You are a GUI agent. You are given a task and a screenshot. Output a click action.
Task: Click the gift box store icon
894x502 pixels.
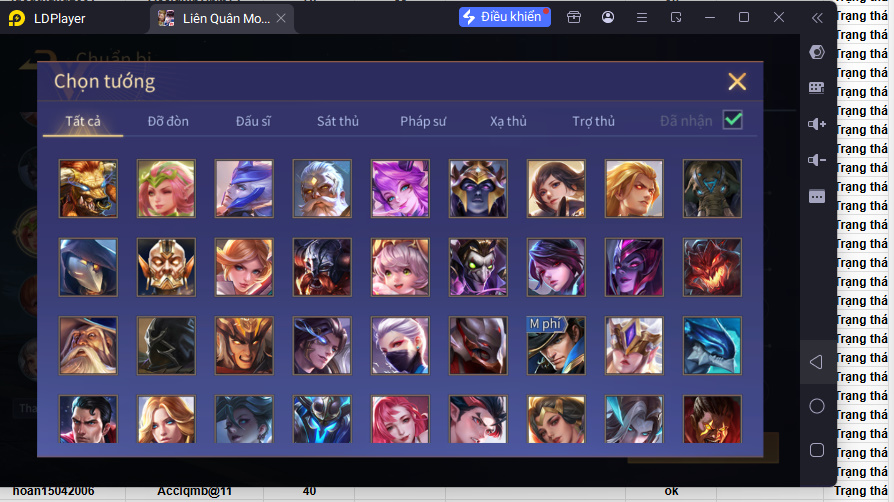[574, 17]
